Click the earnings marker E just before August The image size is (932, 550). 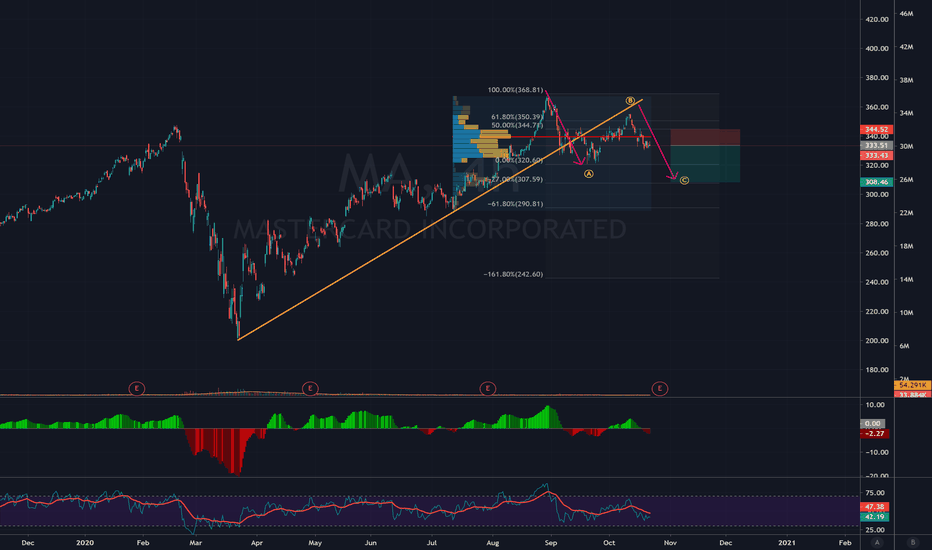[x=487, y=389]
